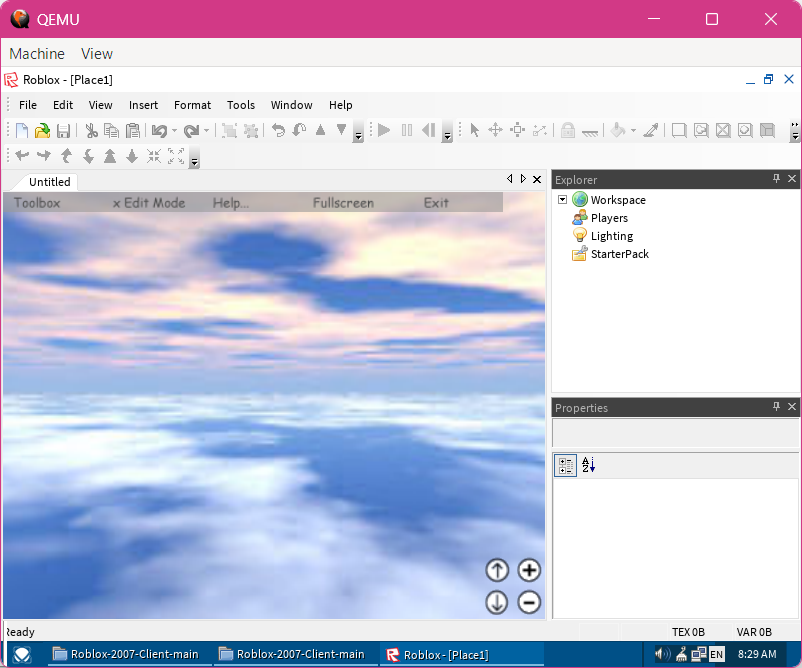Group the selected parts using the Group icon

point(230,130)
